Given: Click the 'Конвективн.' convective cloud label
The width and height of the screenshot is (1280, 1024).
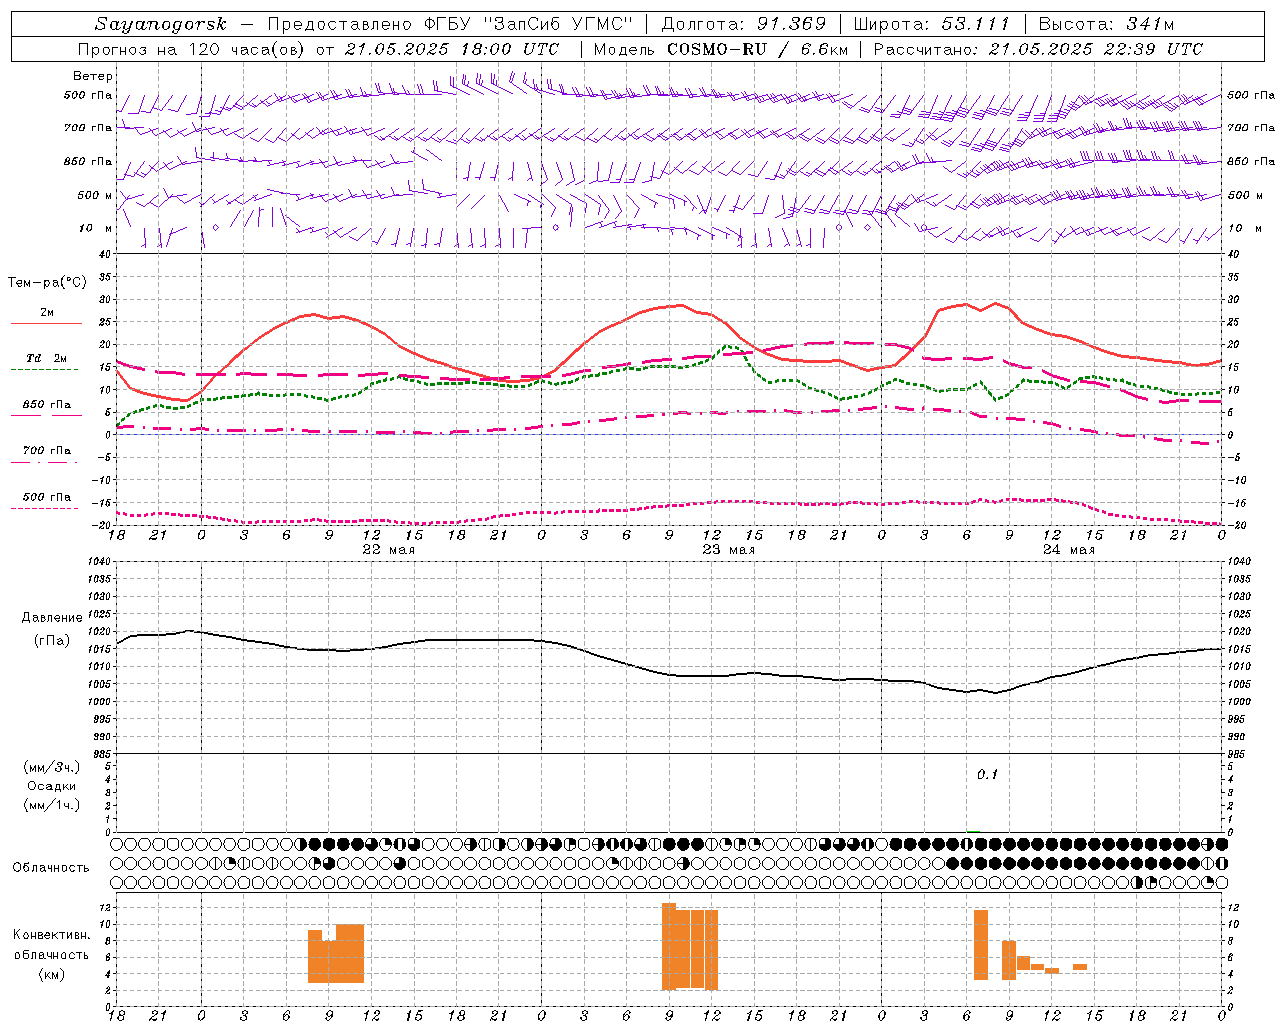Looking at the screenshot, I should tap(52, 935).
